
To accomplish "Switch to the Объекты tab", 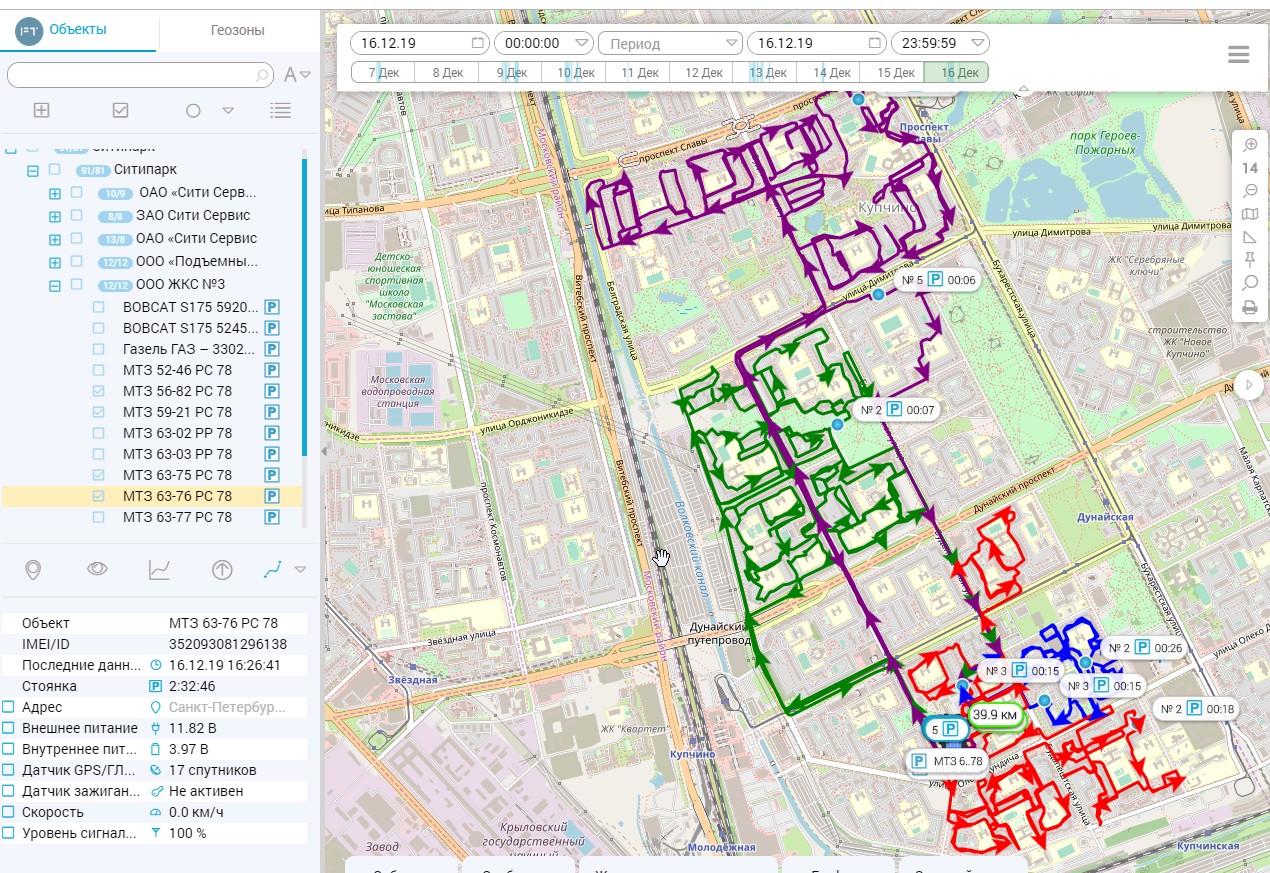I will tap(78, 30).
